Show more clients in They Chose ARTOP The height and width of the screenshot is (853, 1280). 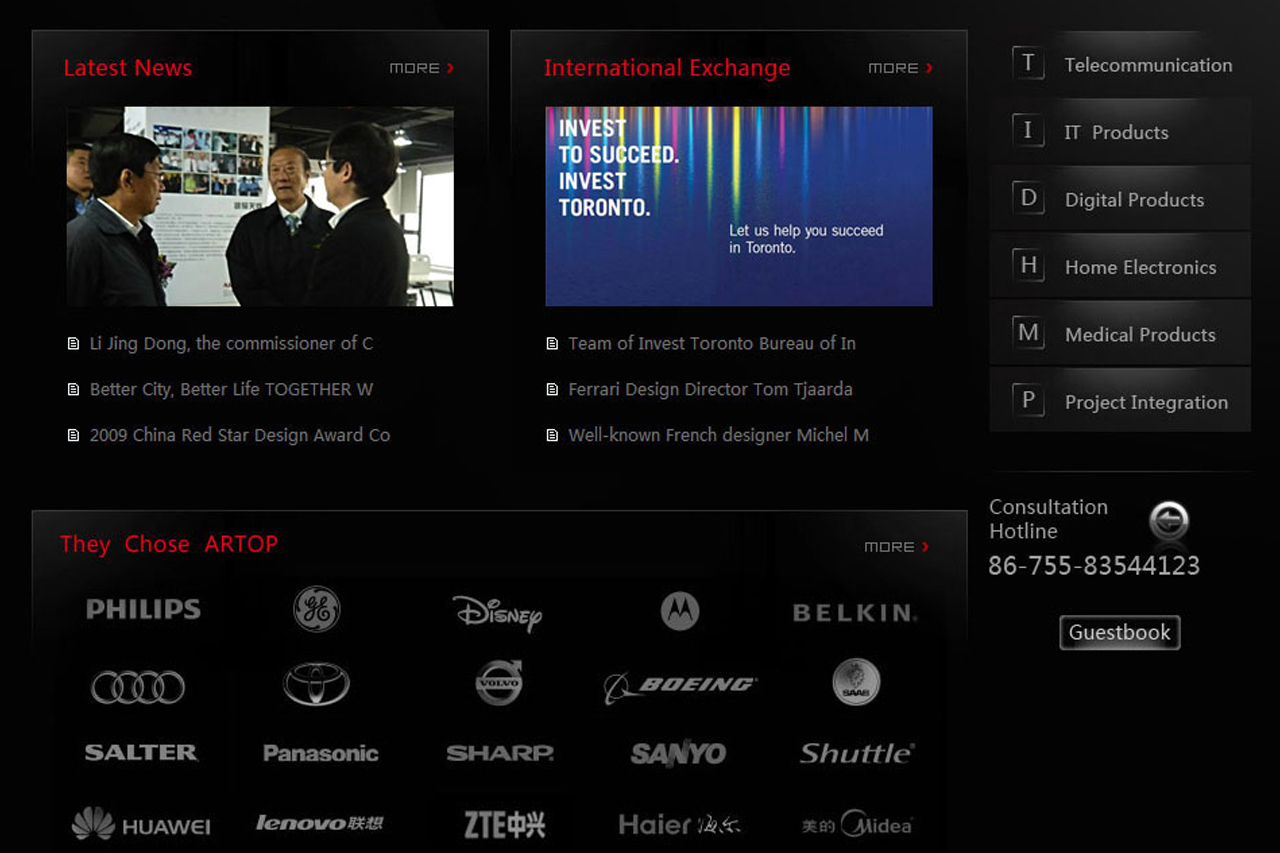pos(896,547)
